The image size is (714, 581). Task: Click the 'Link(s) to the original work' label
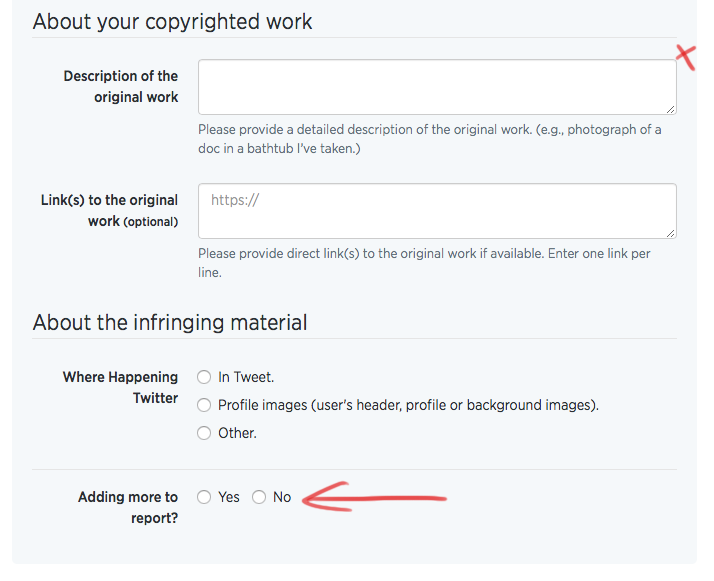coord(109,210)
